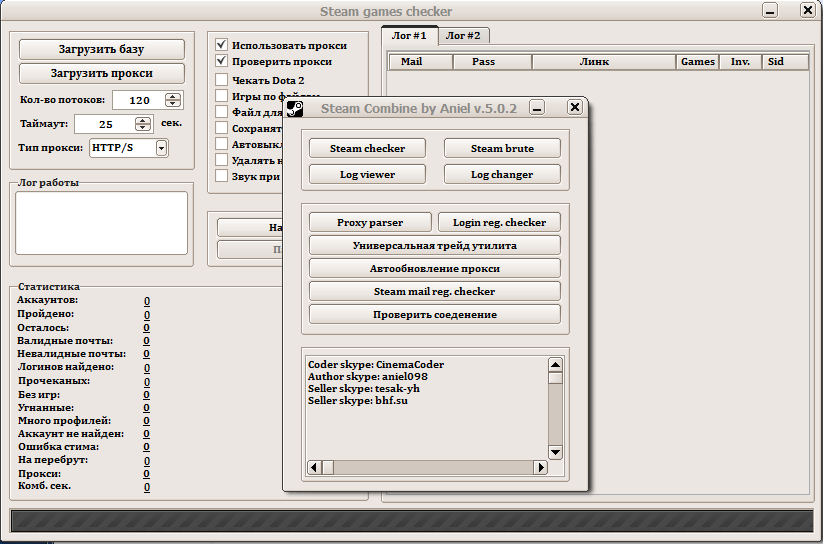Close the Steam Combine window
Viewport: 823px width, 544px height.
(575, 108)
